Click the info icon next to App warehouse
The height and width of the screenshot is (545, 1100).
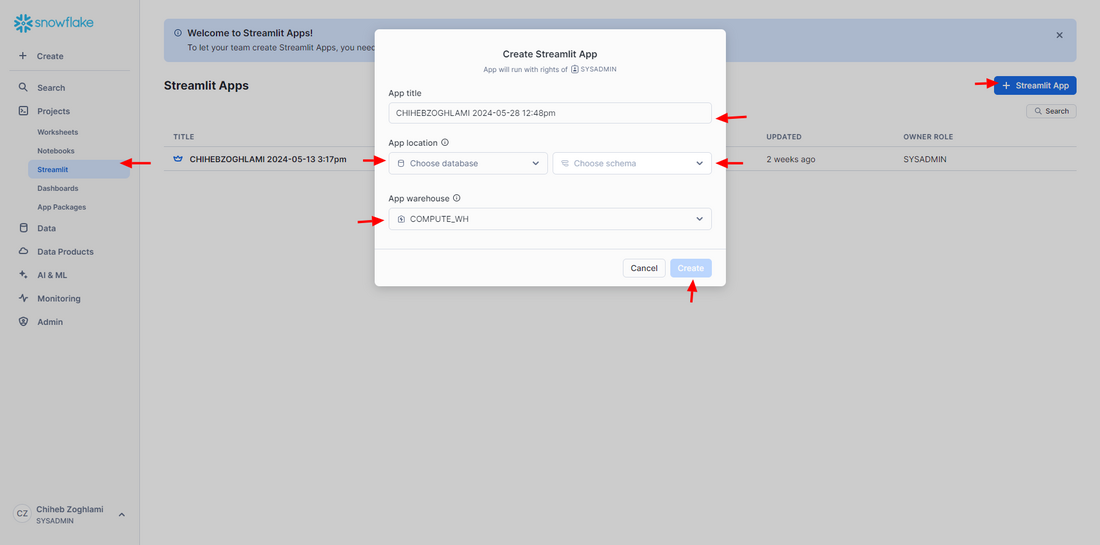point(457,199)
